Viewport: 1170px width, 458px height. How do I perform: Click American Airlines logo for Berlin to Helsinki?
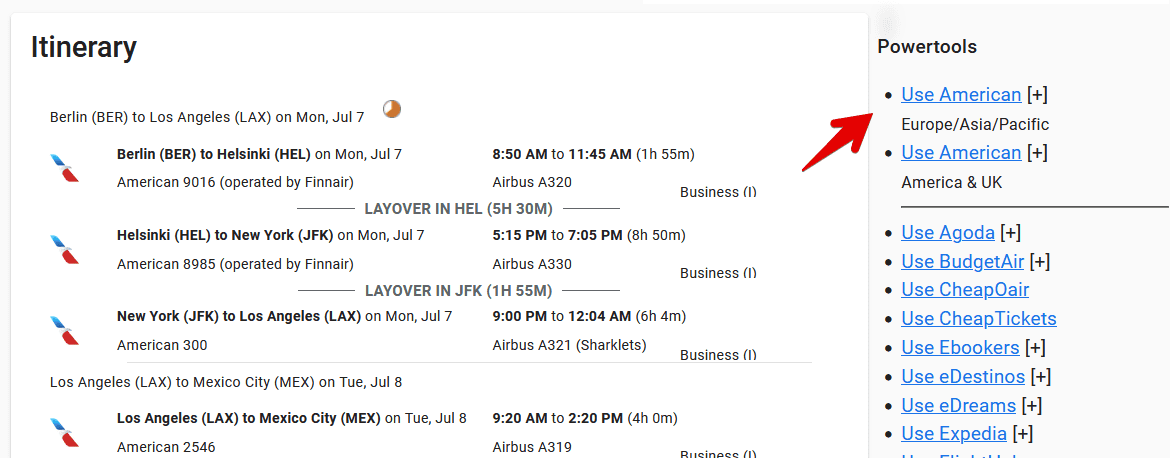click(65, 168)
